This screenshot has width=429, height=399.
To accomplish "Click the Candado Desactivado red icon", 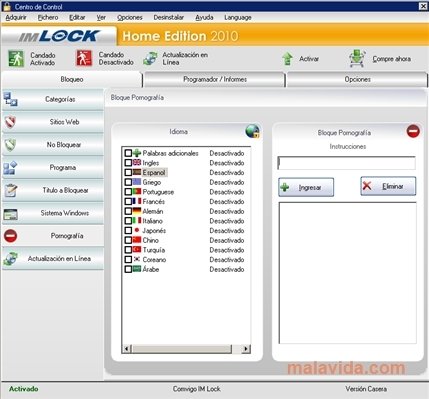I will pyautogui.click(x=84, y=58).
